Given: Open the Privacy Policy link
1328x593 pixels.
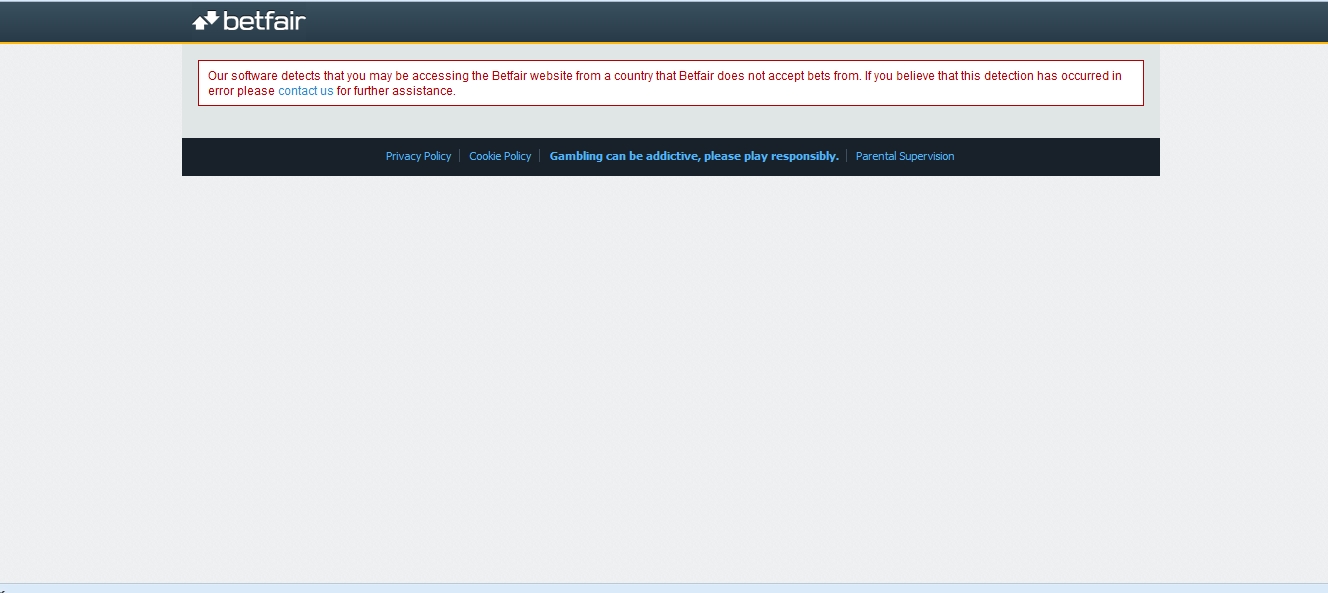Looking at the screenshot, I should [418, 156].
